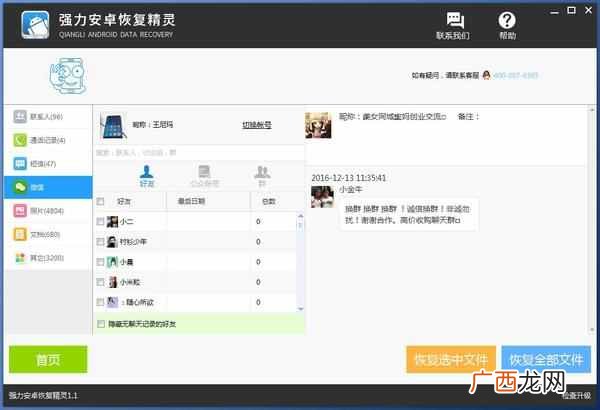600x410 pixels.
Task: Tick the select-all checkbox in the table header
Action: click(100, 201)
